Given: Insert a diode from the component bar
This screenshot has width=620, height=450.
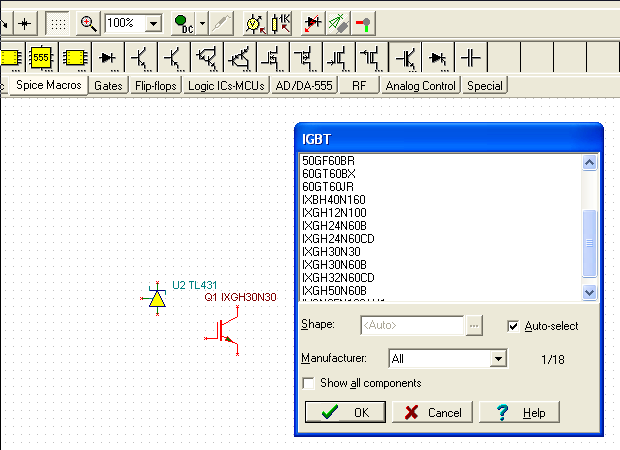Looking at the screenshot, I should click(x=108, y=58).
